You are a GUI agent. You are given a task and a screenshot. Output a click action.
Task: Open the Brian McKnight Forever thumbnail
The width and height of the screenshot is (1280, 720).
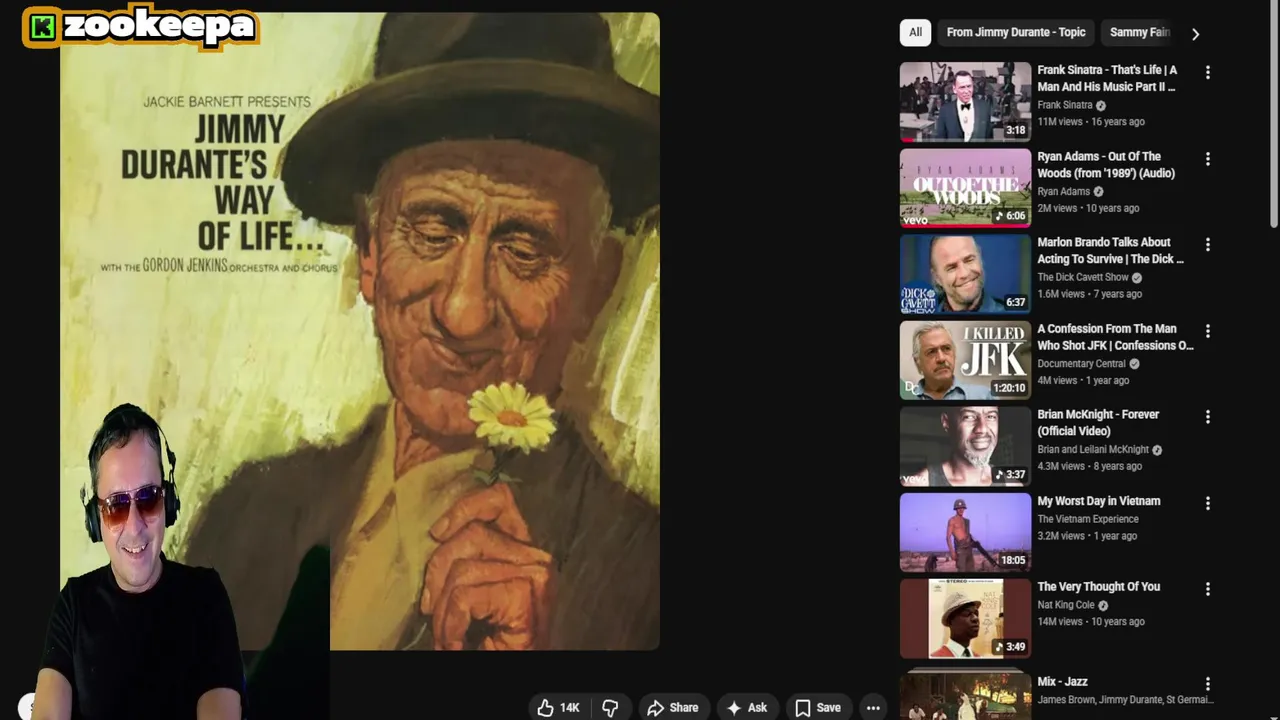[965, 446]
